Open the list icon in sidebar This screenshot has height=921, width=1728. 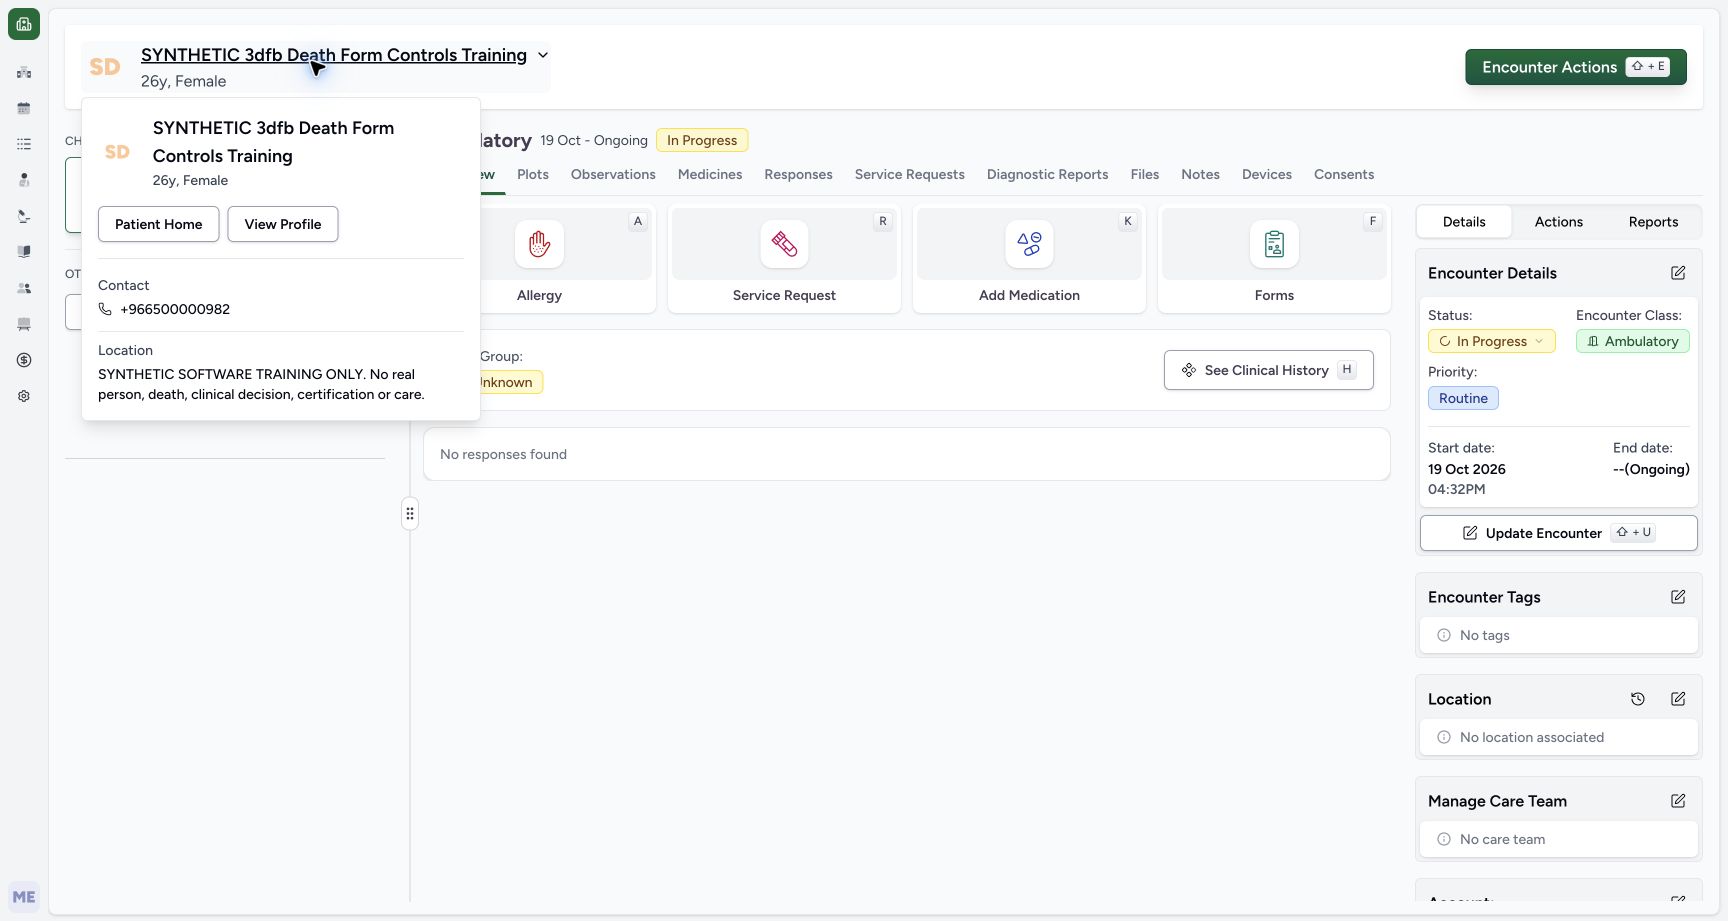24,144
